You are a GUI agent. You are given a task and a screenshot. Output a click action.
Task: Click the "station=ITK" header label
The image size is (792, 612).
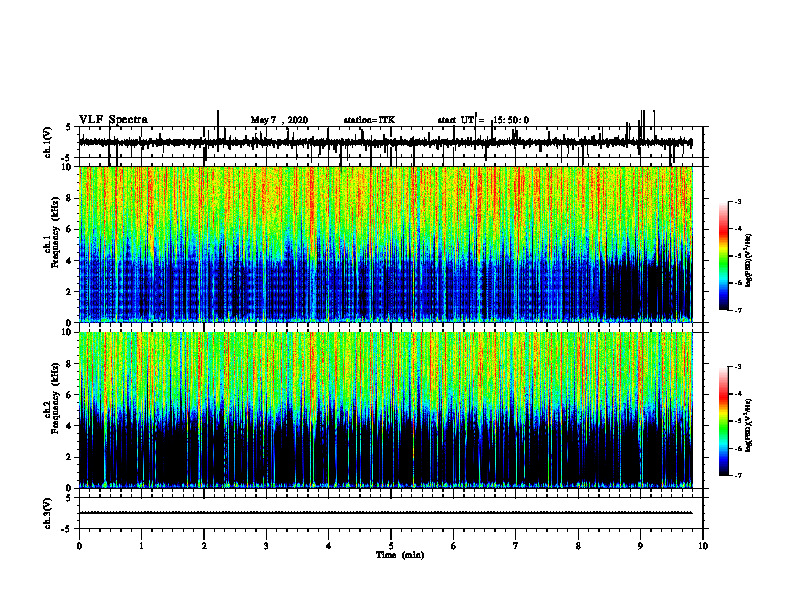tap(369, 120)
